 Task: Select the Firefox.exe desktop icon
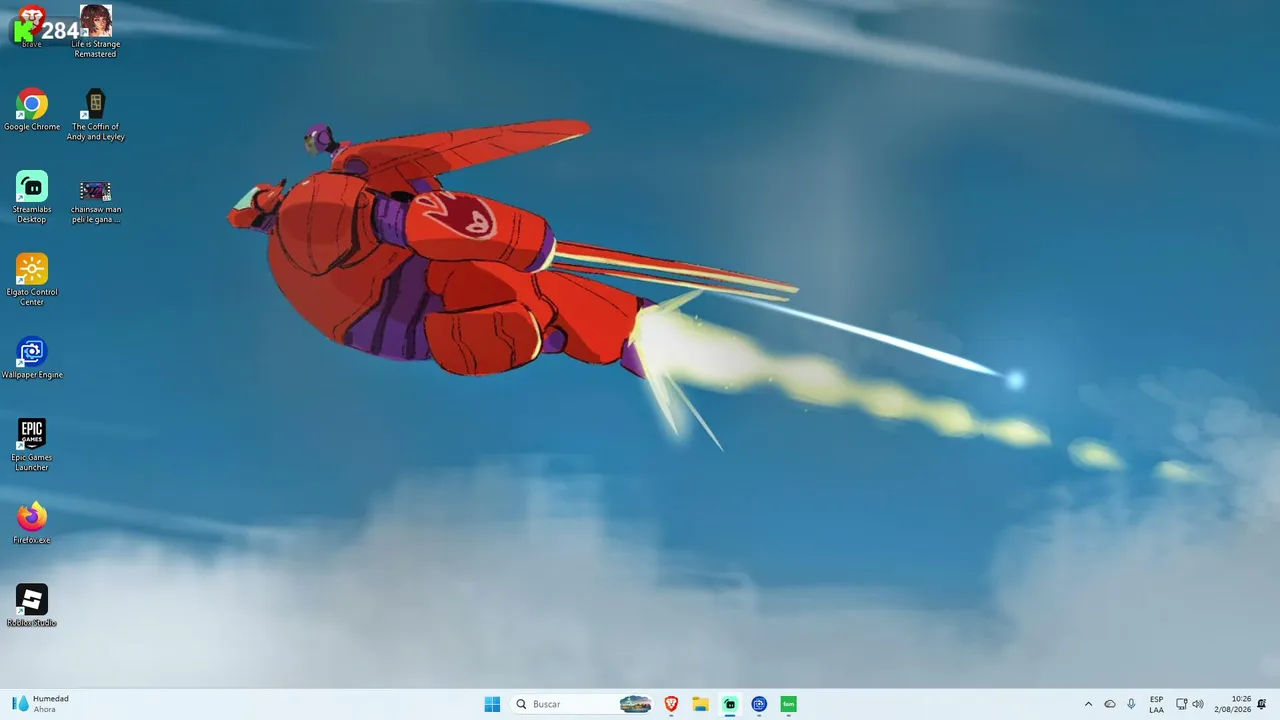(x=32, y=523)
